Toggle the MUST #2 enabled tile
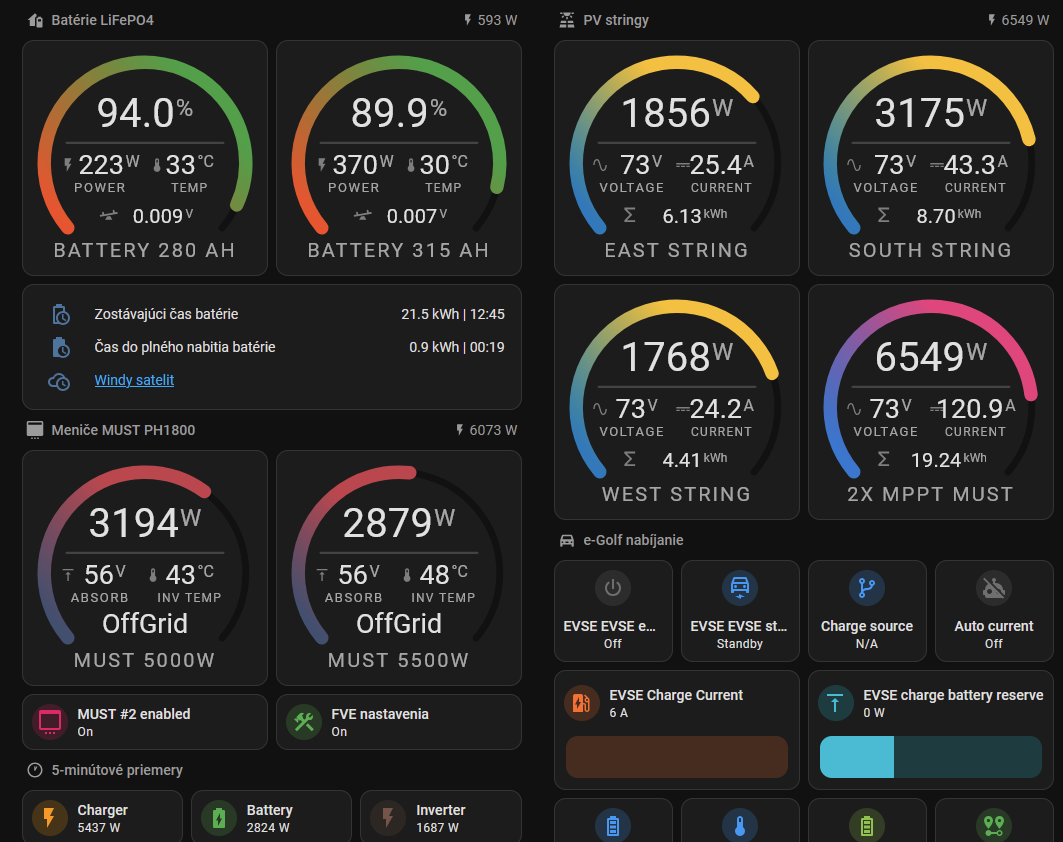 [145, 722]
